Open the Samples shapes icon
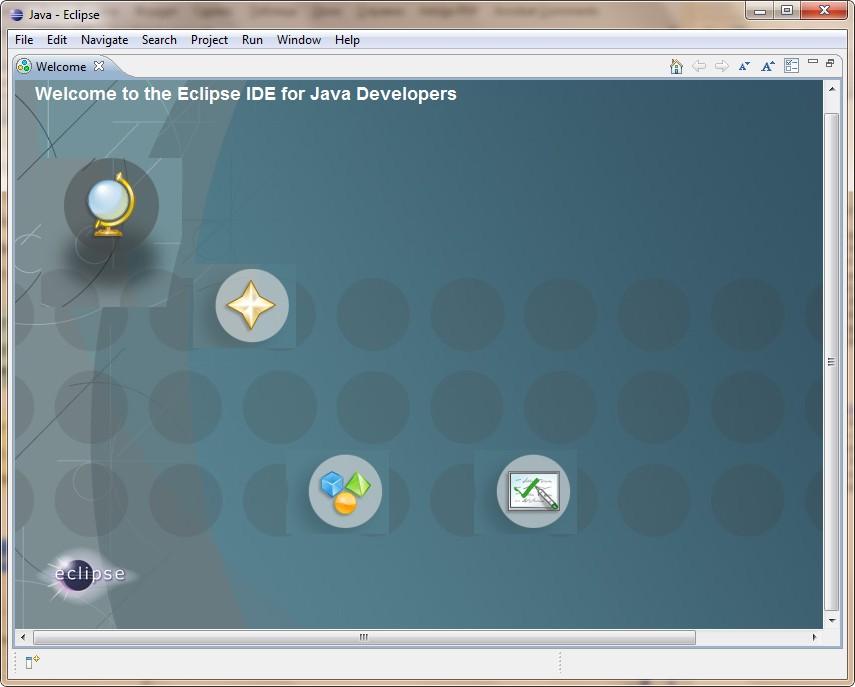The width and height of the screenshot is (855, 687). (345, 491)
